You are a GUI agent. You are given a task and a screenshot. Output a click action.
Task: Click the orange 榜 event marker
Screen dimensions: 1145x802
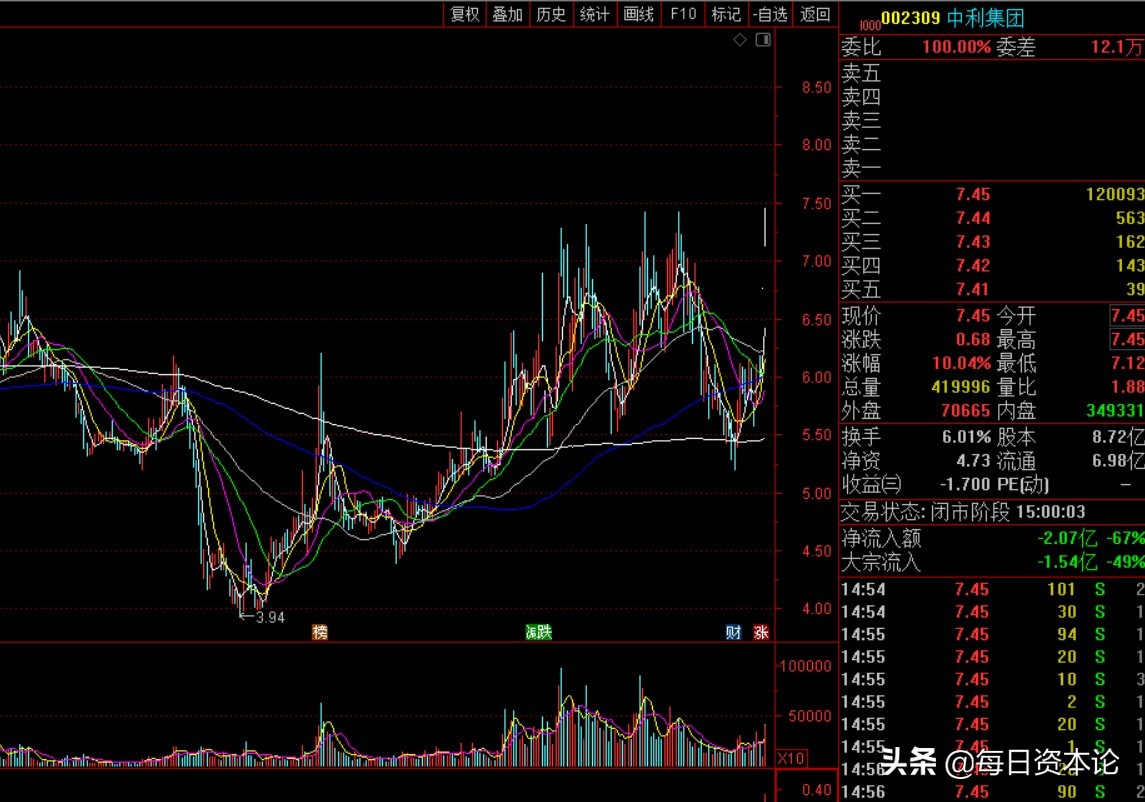tap(320, 632)
